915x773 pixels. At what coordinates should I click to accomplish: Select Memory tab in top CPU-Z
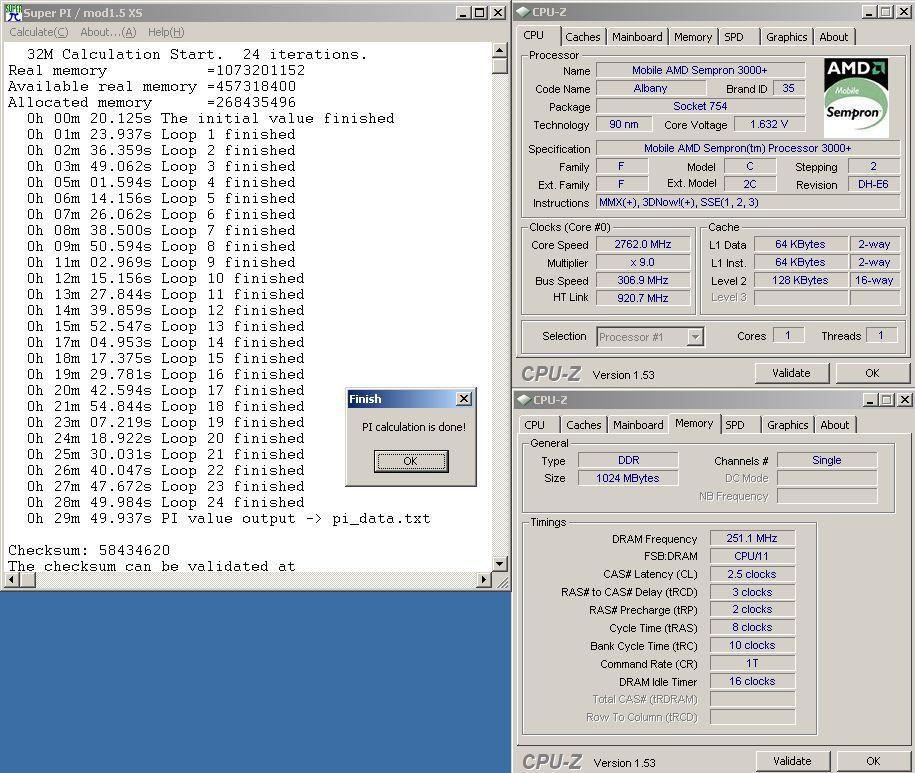click(x=693, y=37)
